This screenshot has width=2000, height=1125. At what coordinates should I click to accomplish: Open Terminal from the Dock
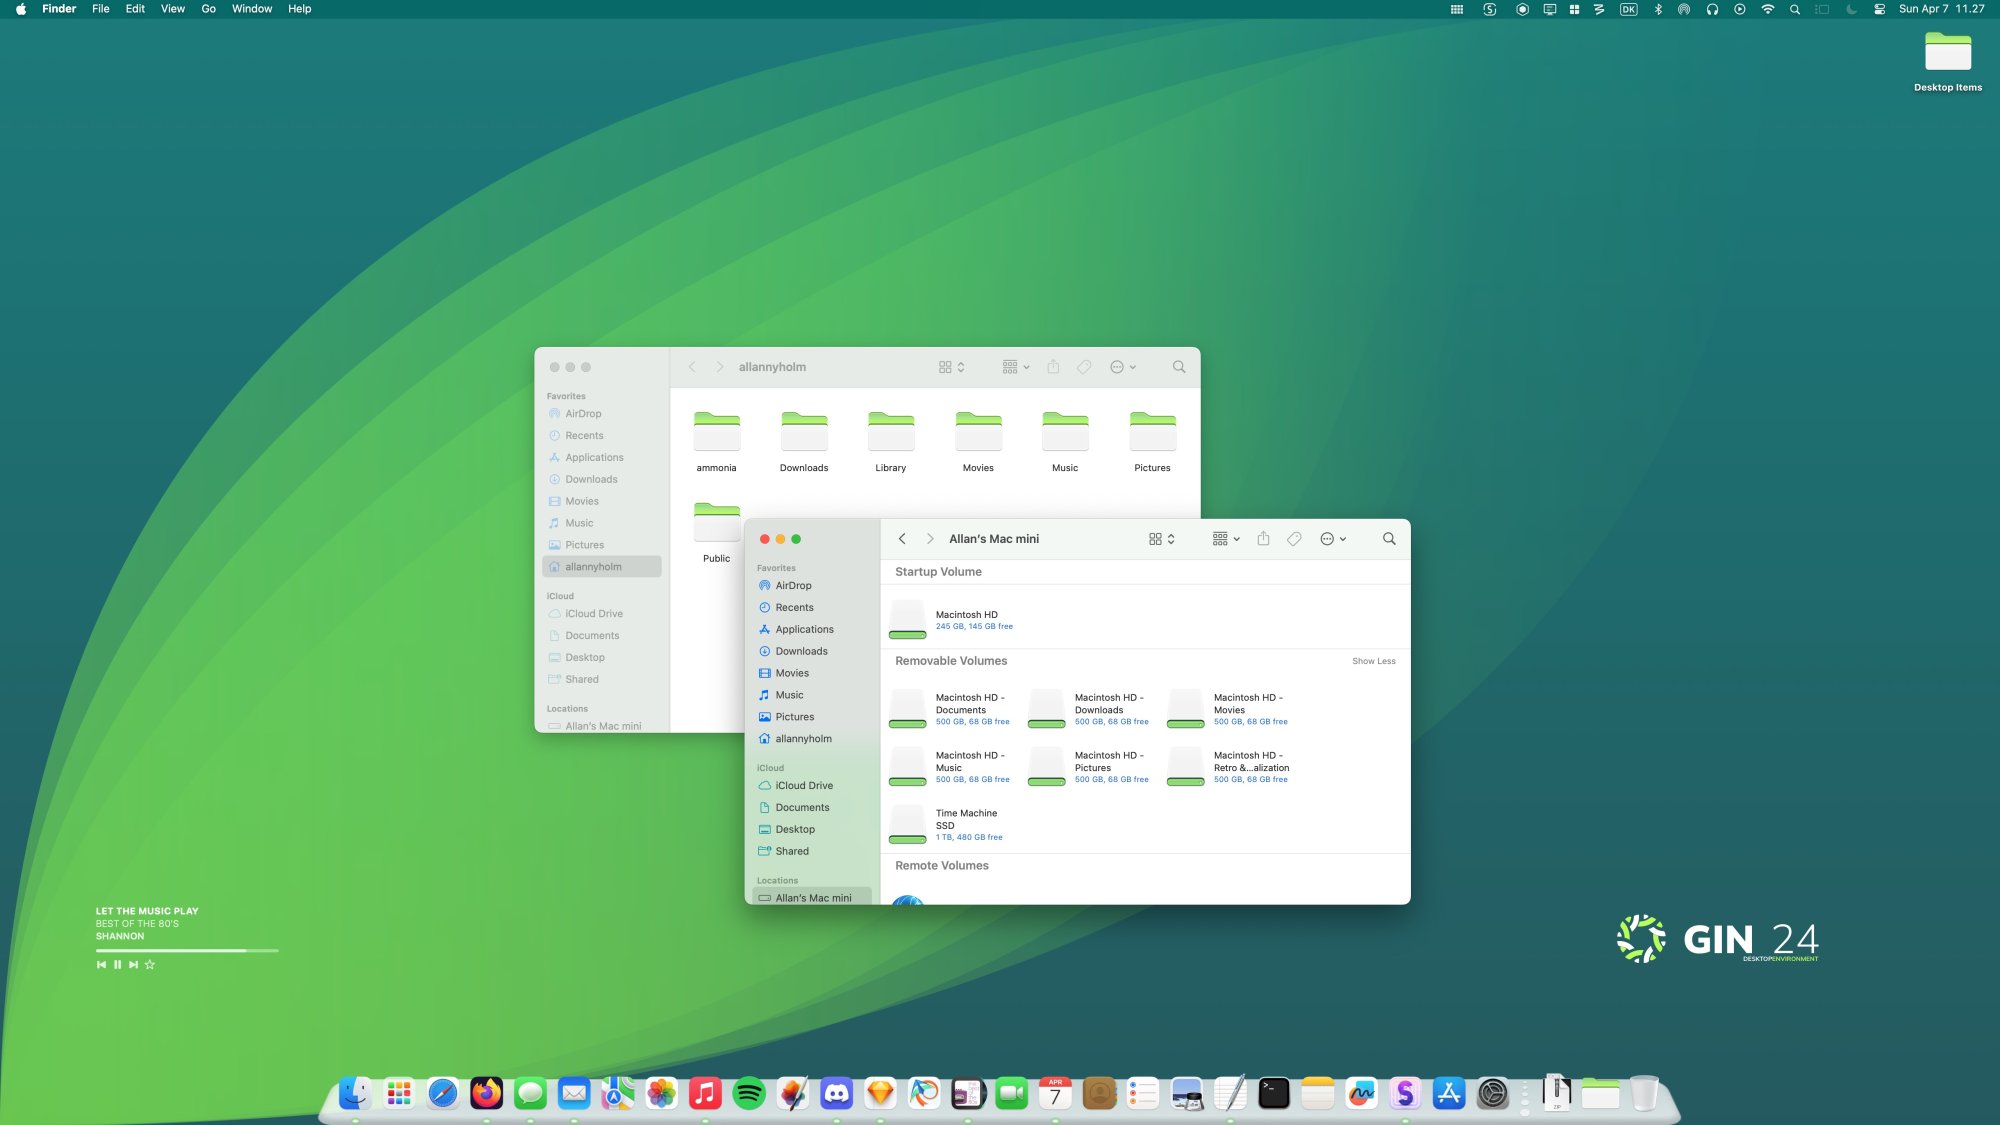[1274, 1093]
